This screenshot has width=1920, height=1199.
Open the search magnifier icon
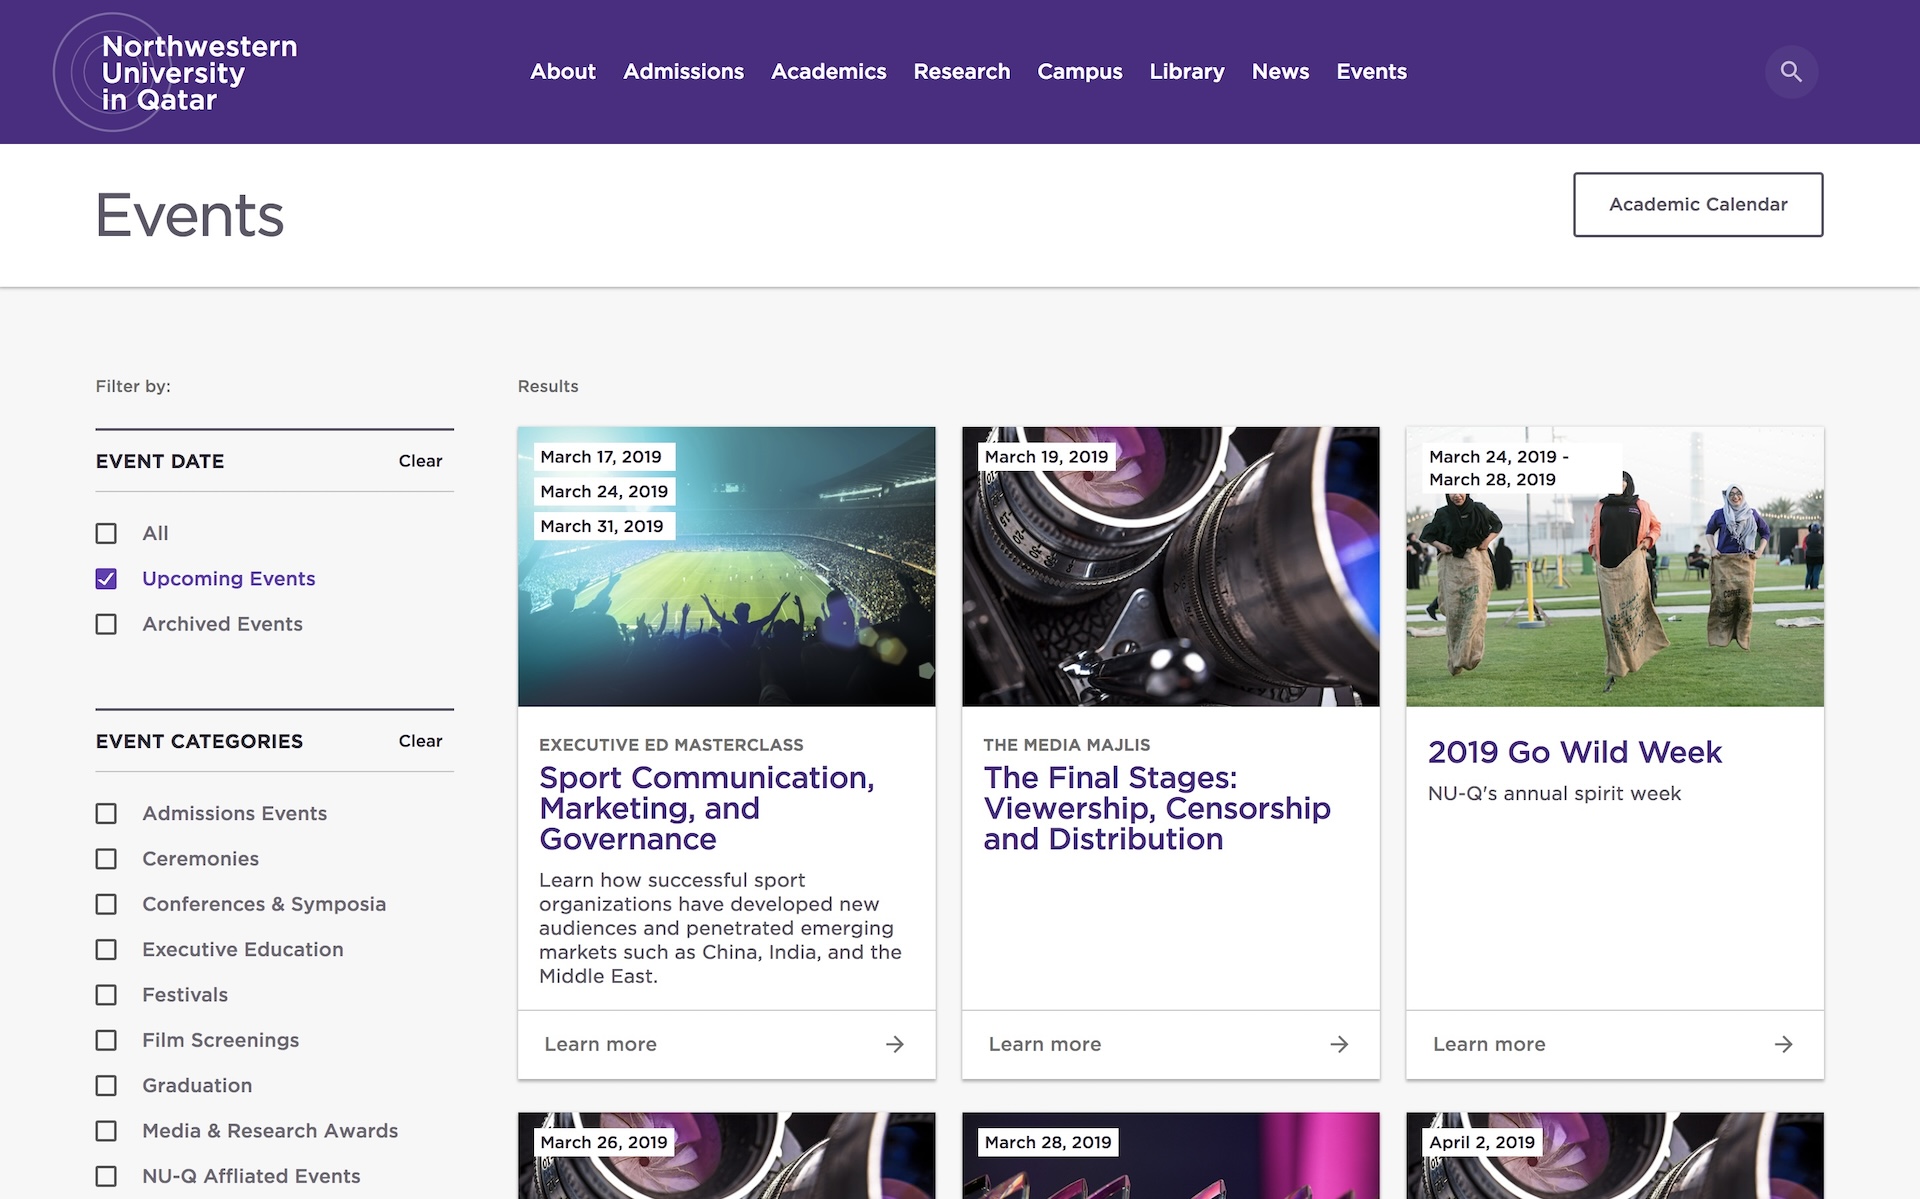pos(1791,72)
